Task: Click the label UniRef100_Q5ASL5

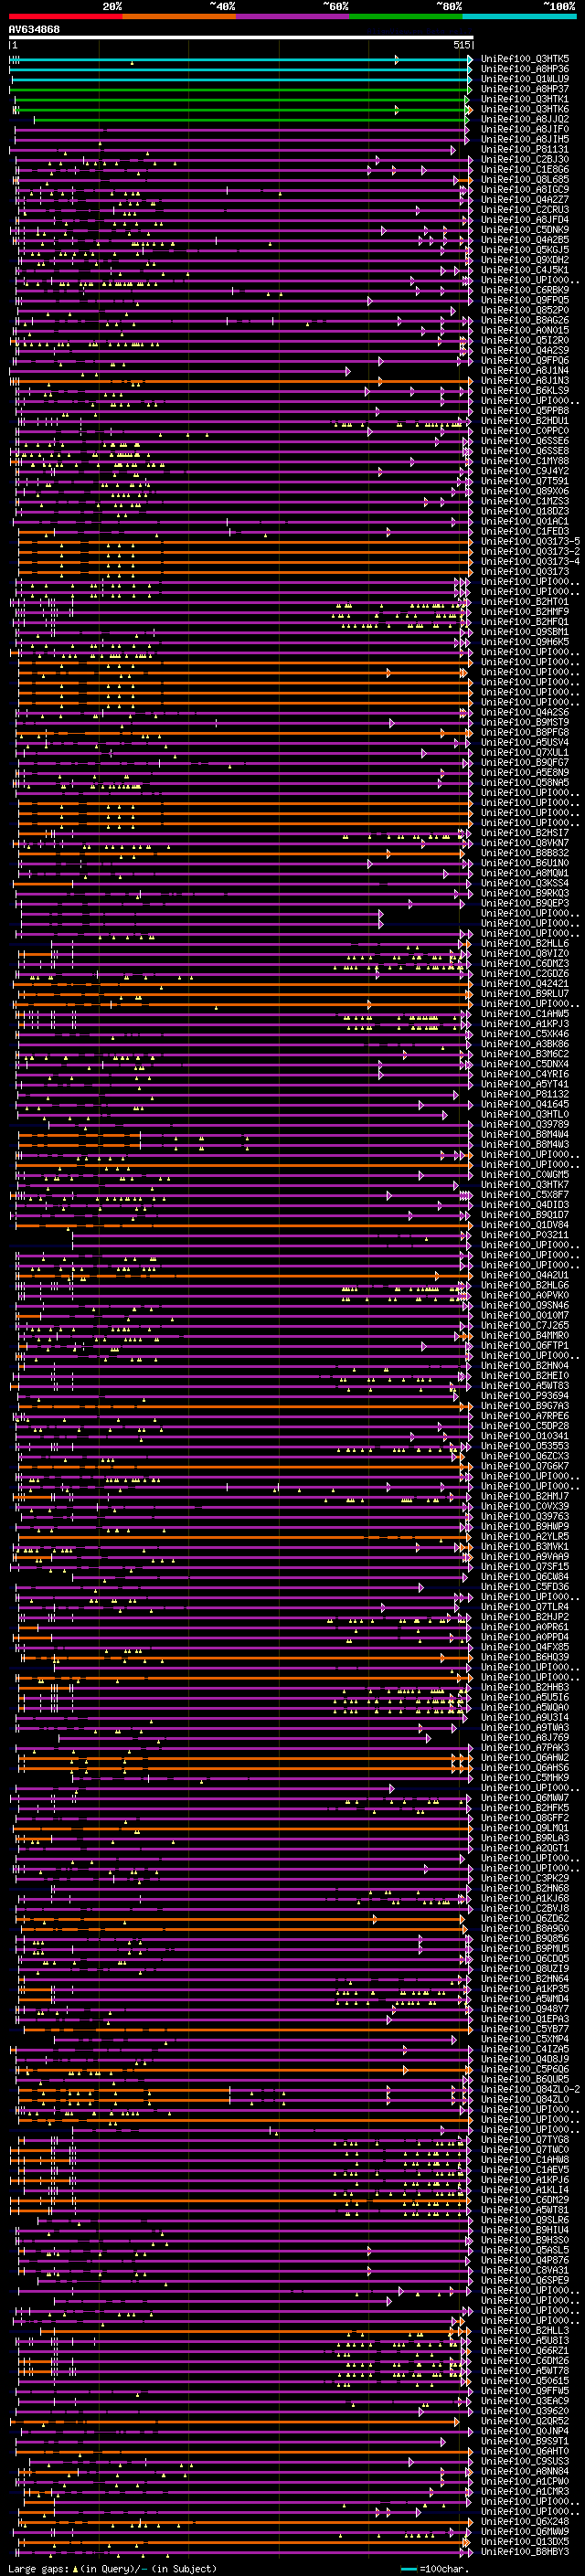Action: [x=525, y=2250]
